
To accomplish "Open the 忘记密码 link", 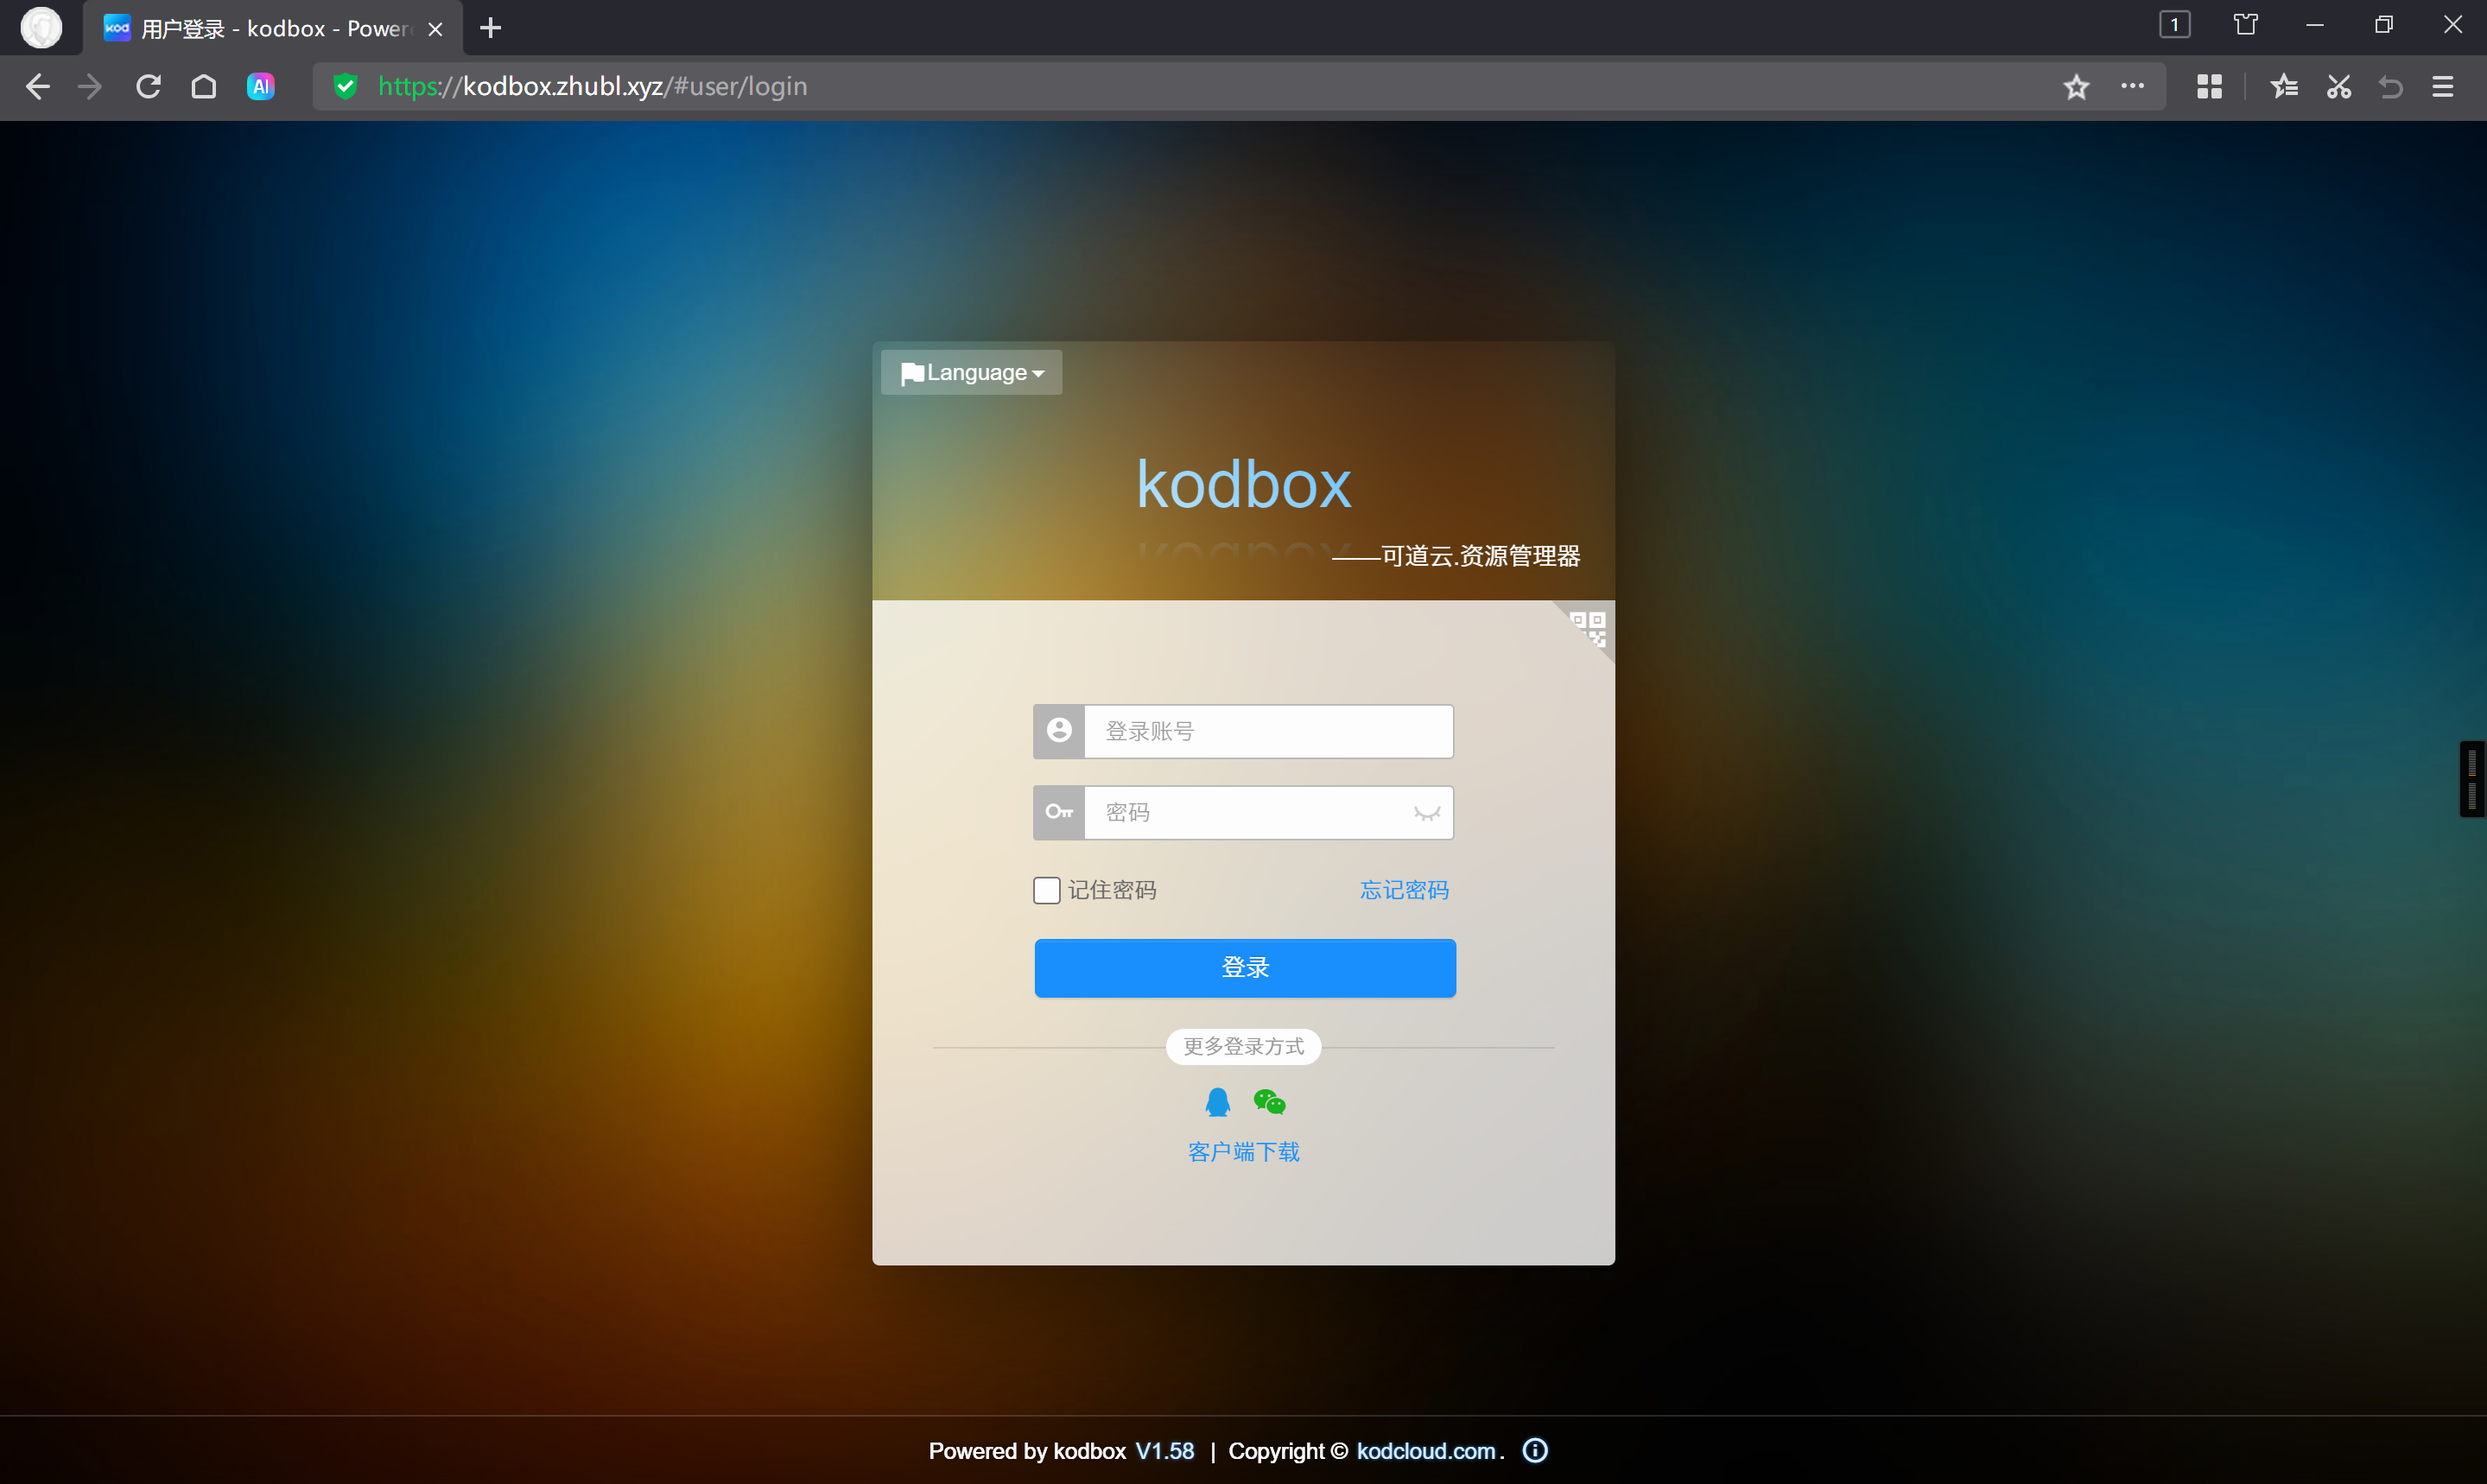I will point(1403,889).
